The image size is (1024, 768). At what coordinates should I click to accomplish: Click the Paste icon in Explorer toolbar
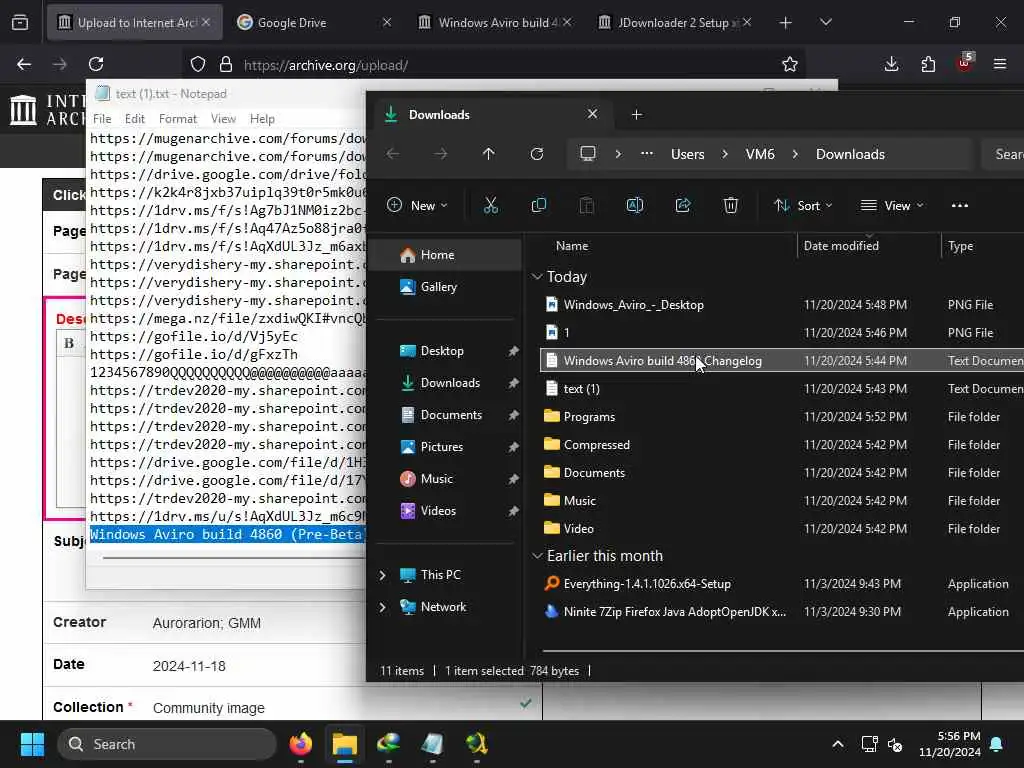click(586, 206)
